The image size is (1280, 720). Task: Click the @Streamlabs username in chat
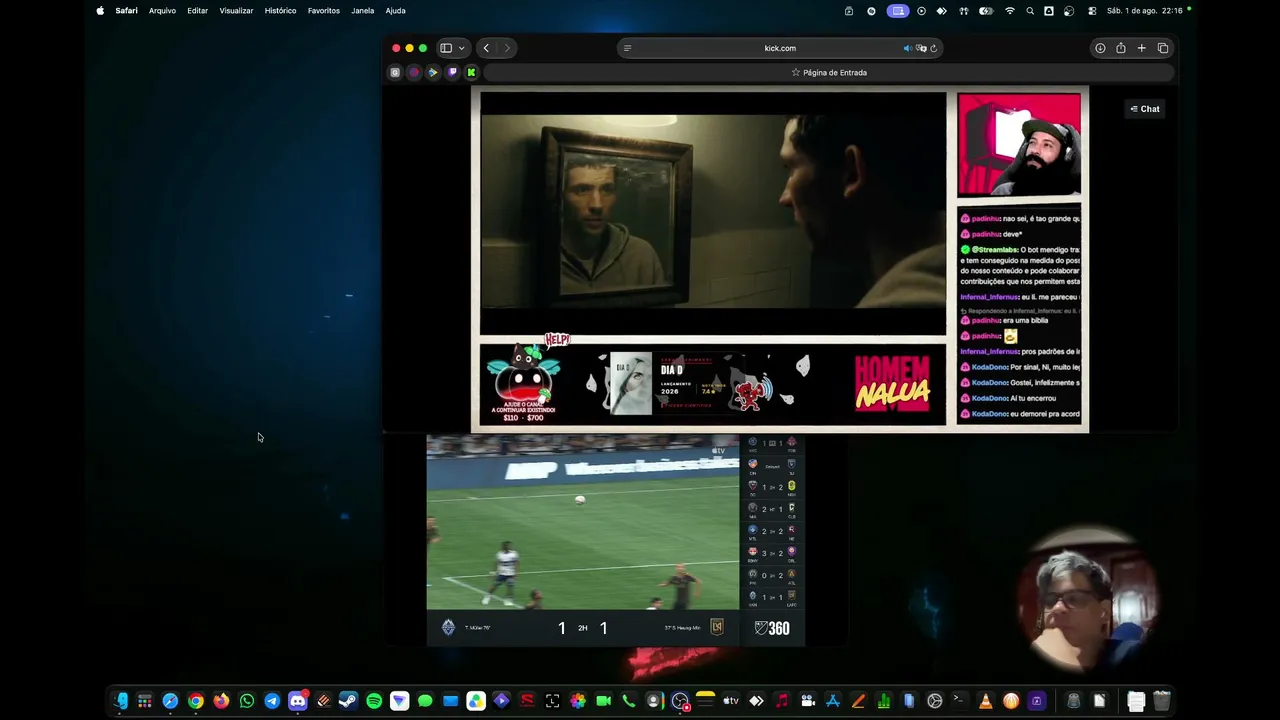pyautogui.click(x=994, y=249)
